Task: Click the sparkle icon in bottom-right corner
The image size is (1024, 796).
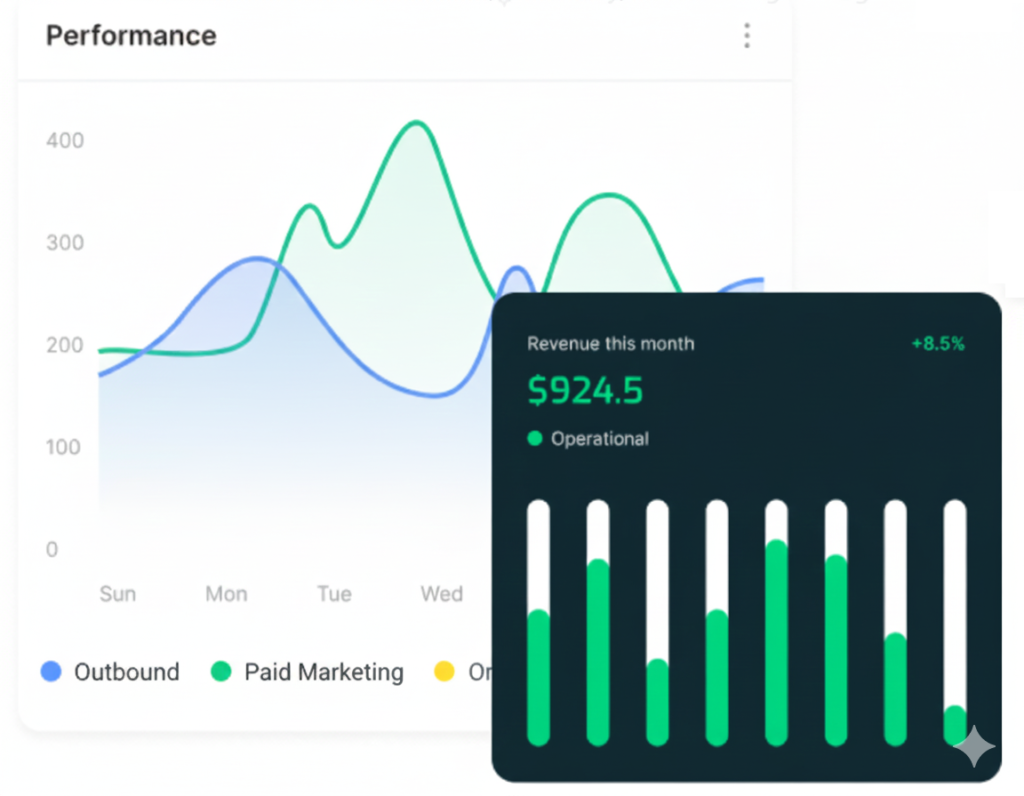Action: pos(974,746)
